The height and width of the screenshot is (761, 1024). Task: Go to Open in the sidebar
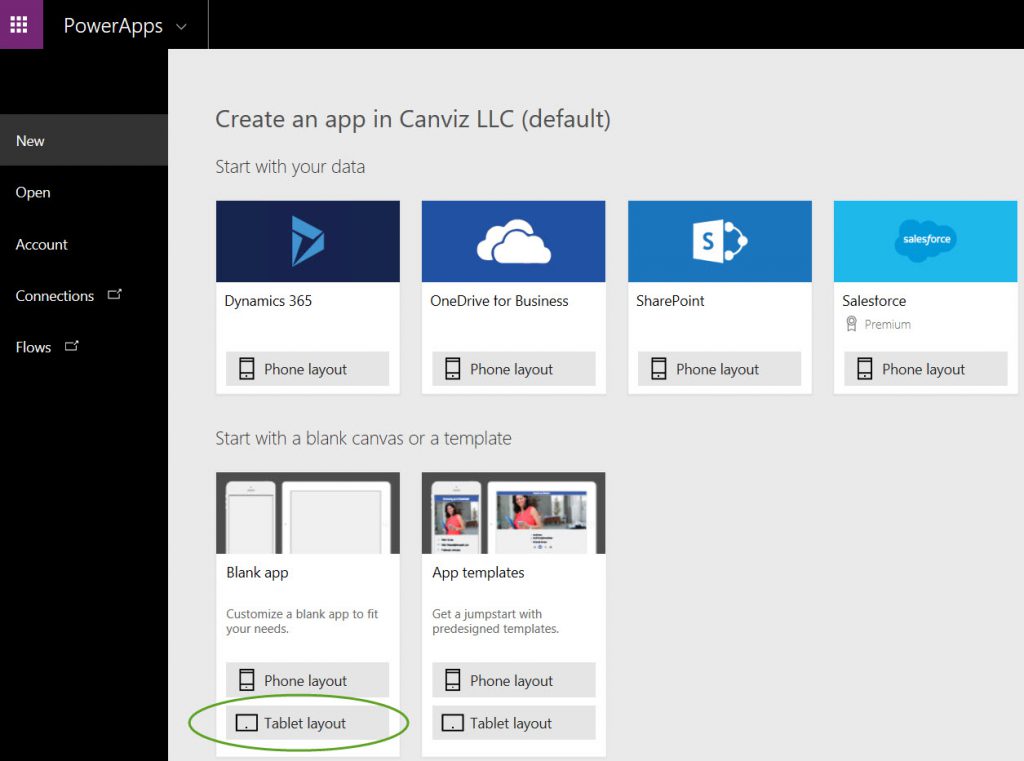point(33,193)
